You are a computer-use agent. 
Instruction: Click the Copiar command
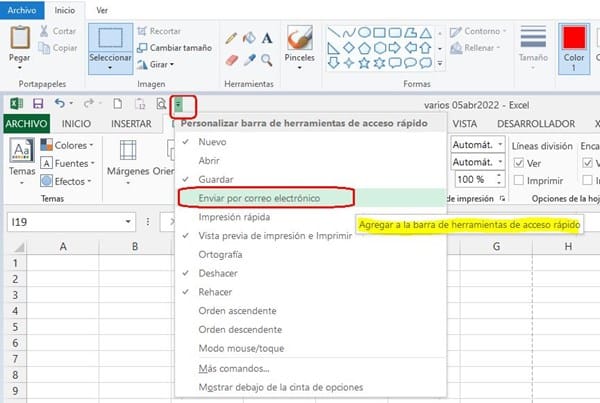pos(58,48)
